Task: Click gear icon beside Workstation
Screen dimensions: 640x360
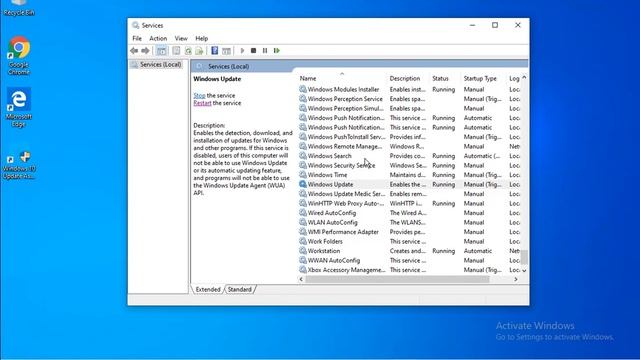Action: click(x=303, y=251)
